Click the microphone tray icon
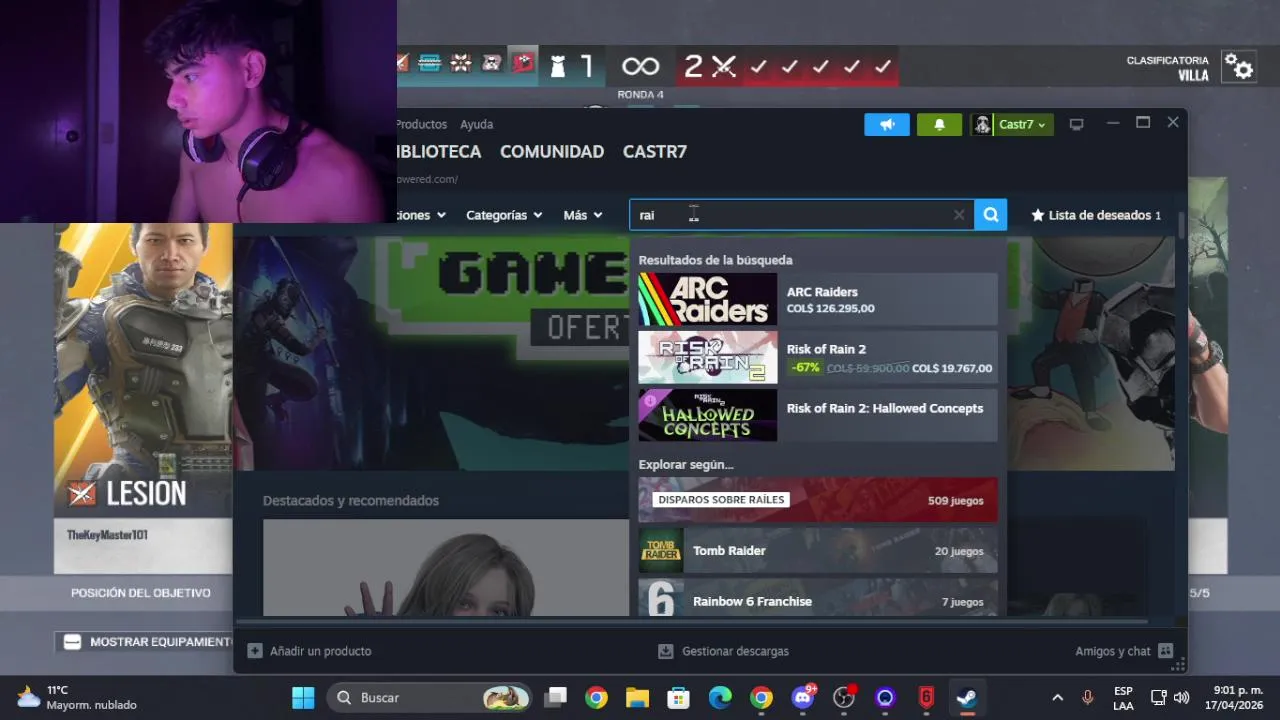Image resolution: width=1280 pixels, height=720 pixels. (1088, 697)
